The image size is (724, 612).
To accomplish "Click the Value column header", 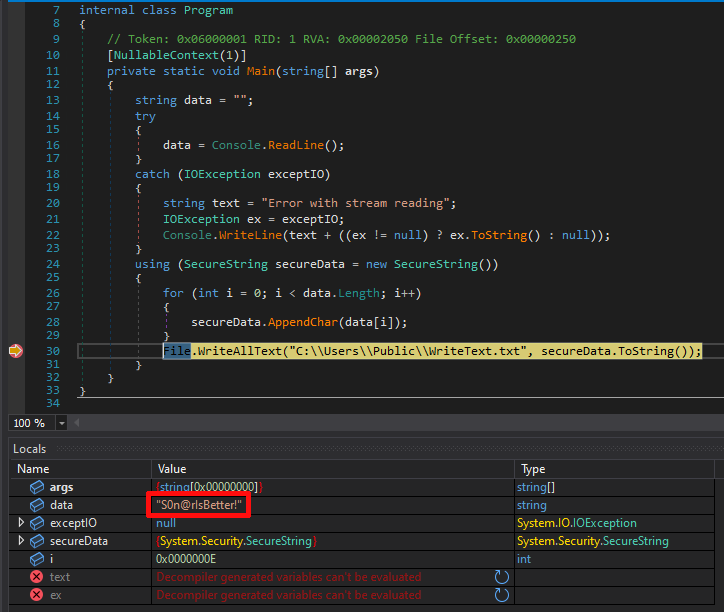I will click(x=173, y=468).
